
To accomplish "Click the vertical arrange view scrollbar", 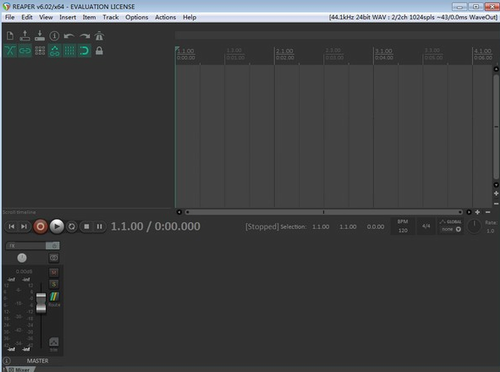I will click(x=496, y=127).
